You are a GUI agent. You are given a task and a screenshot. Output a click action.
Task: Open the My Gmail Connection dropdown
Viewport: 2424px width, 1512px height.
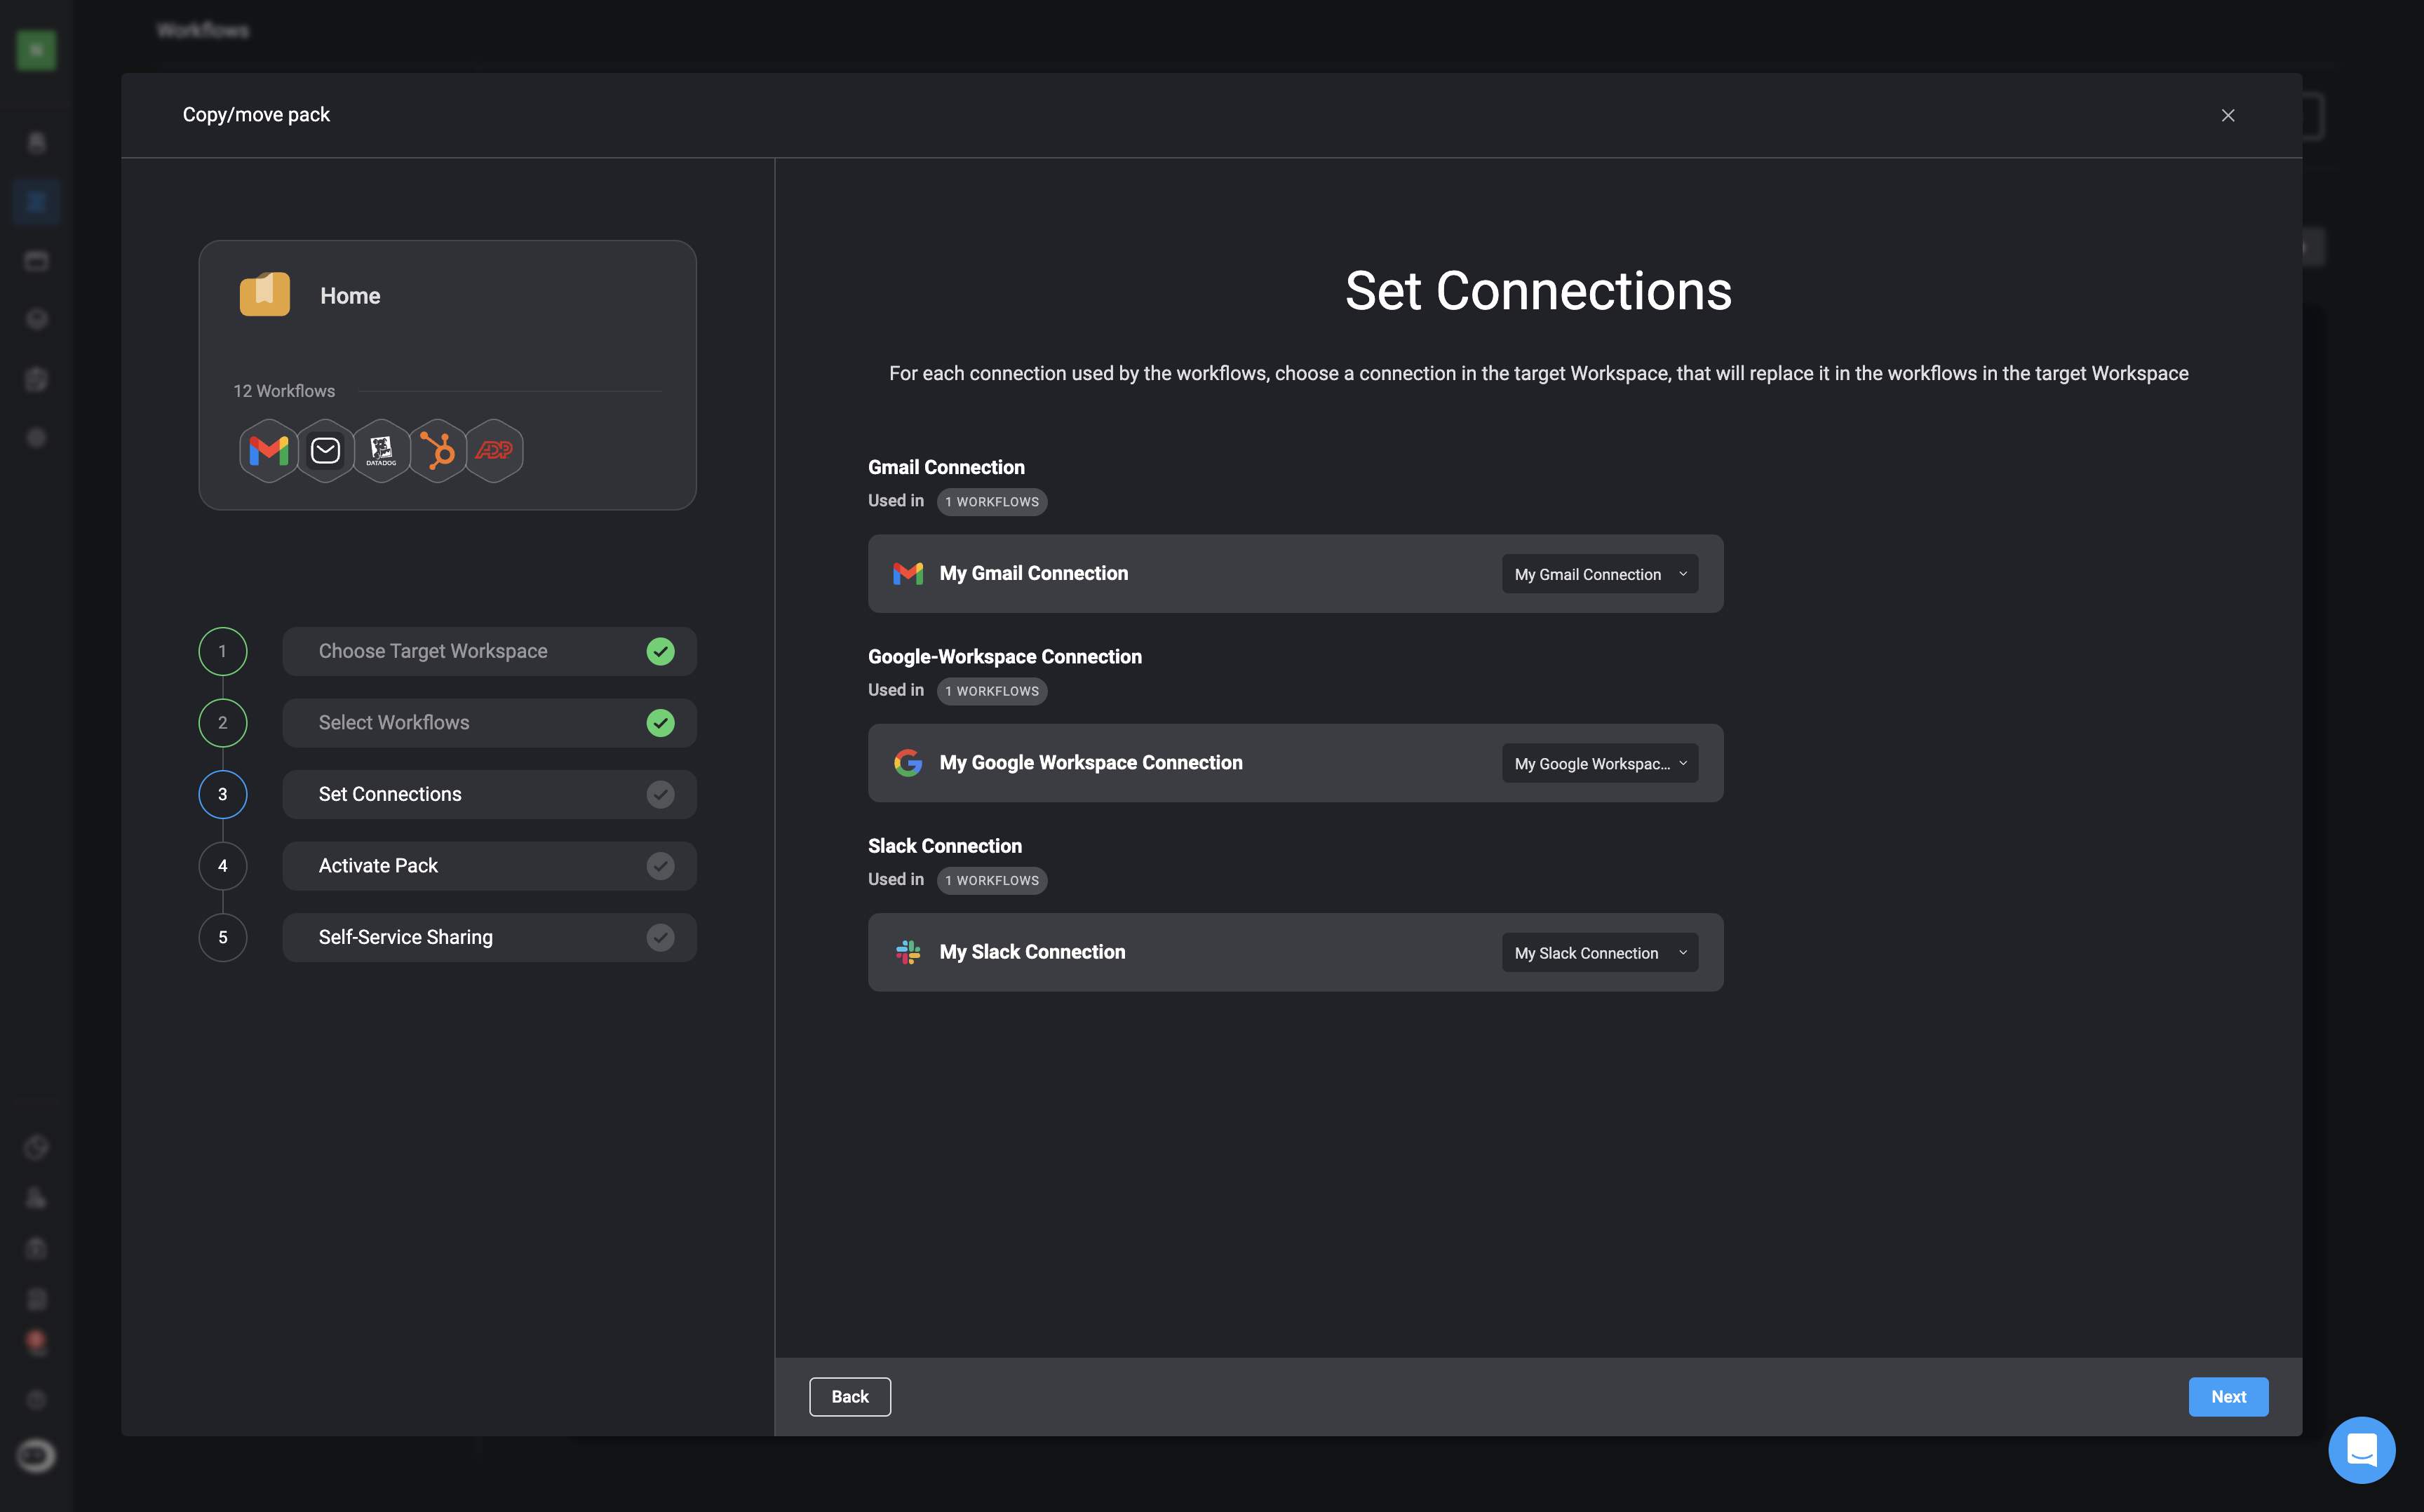point(1599,574)
